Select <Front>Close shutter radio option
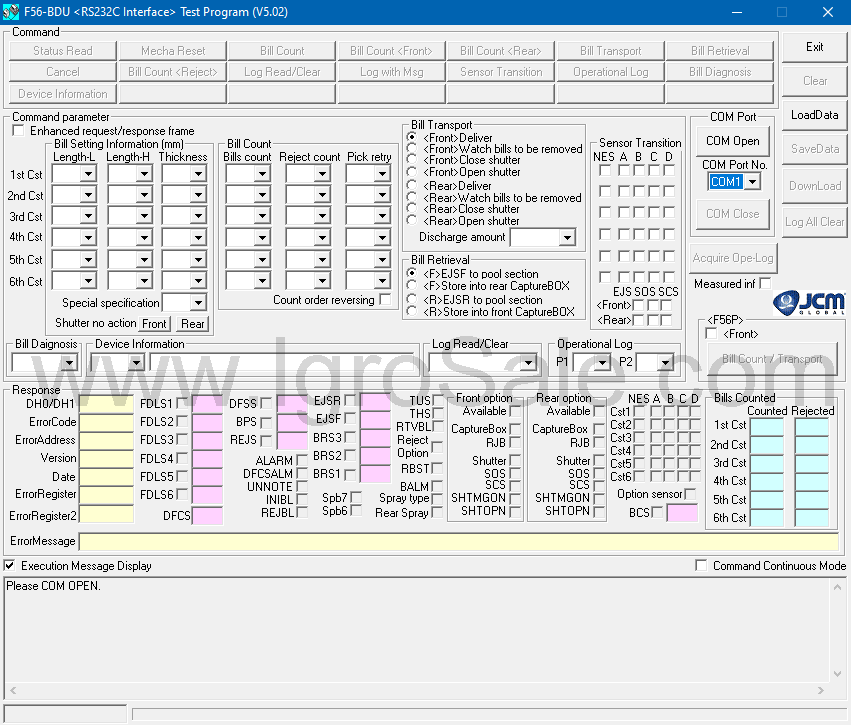The image size is (851, 725). [412, 160]
